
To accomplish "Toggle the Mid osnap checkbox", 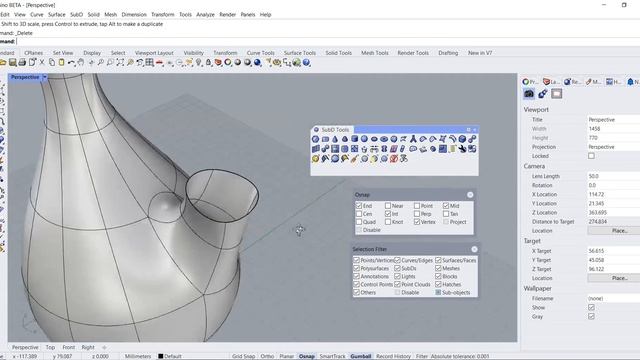I will click(446, 206).
